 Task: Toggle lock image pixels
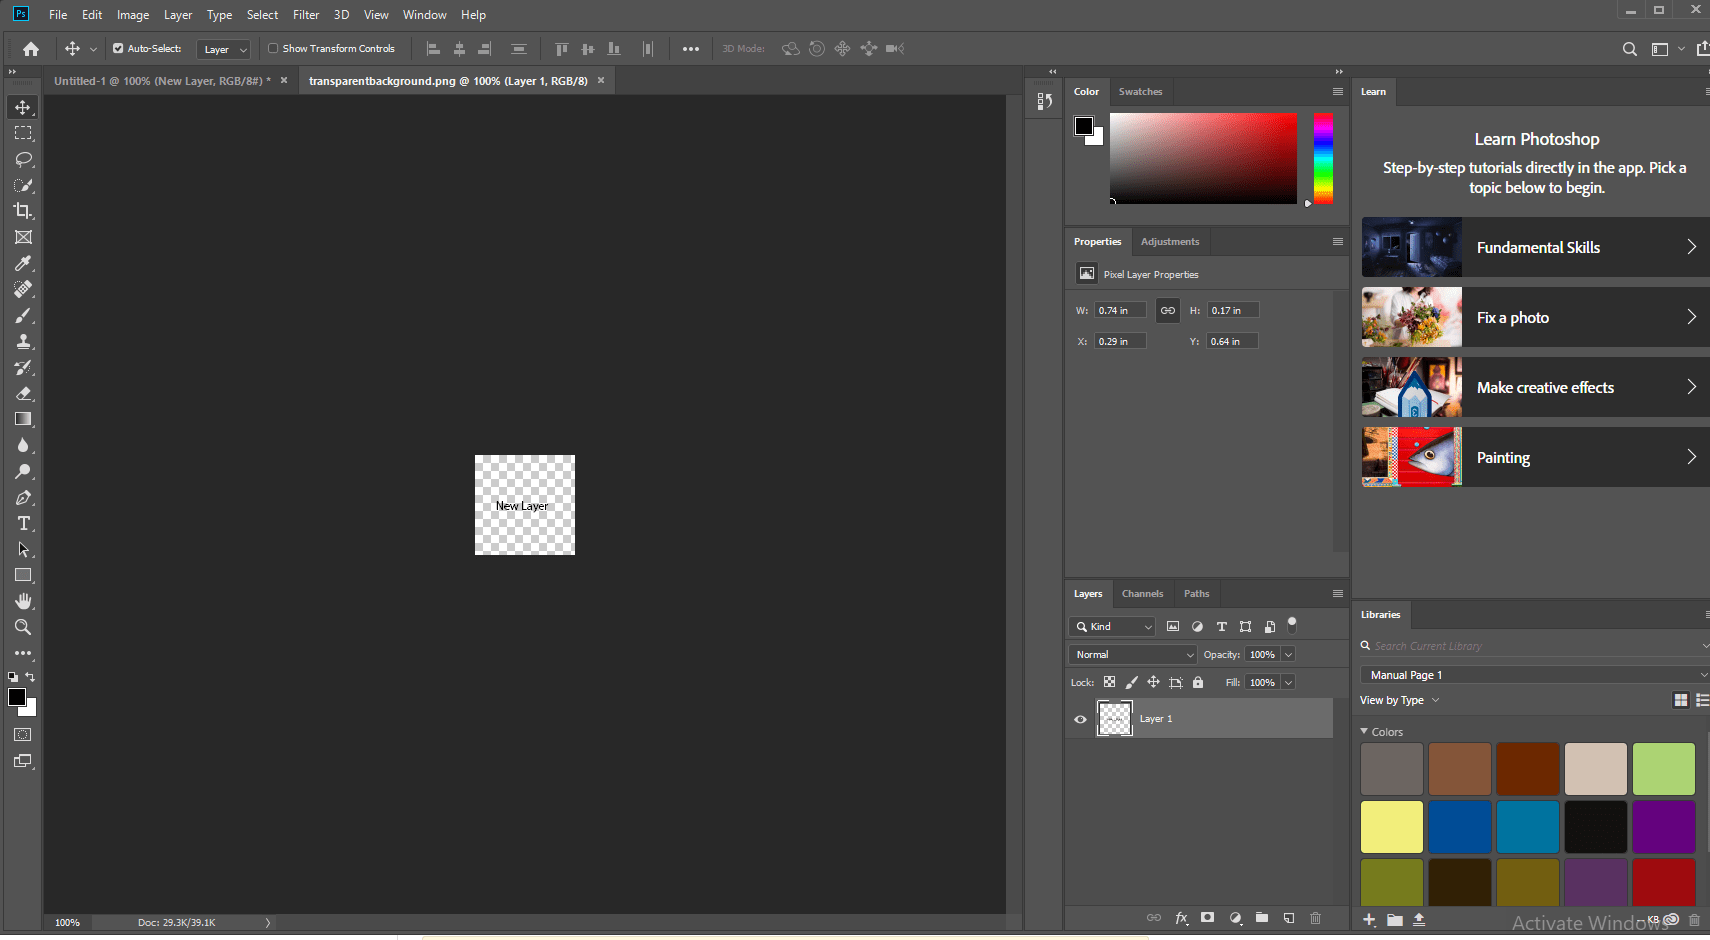pos(1131,682)
